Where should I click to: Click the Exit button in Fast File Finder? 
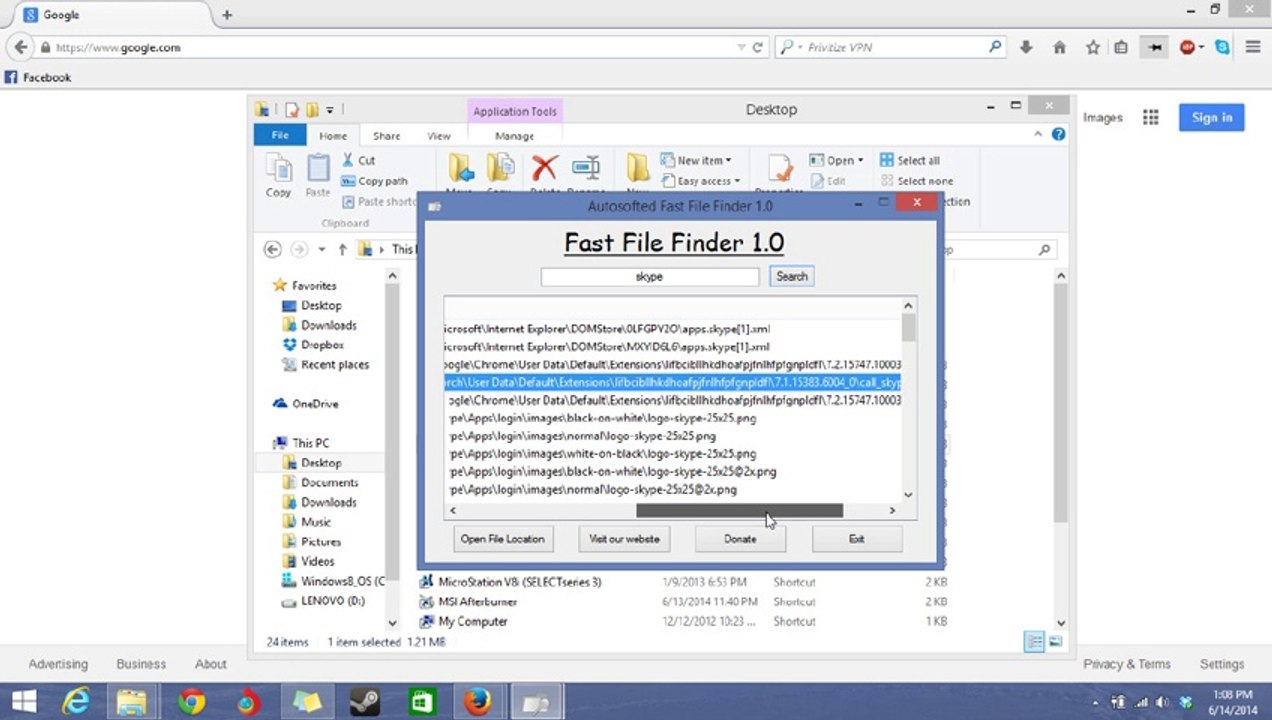(857, 538)
